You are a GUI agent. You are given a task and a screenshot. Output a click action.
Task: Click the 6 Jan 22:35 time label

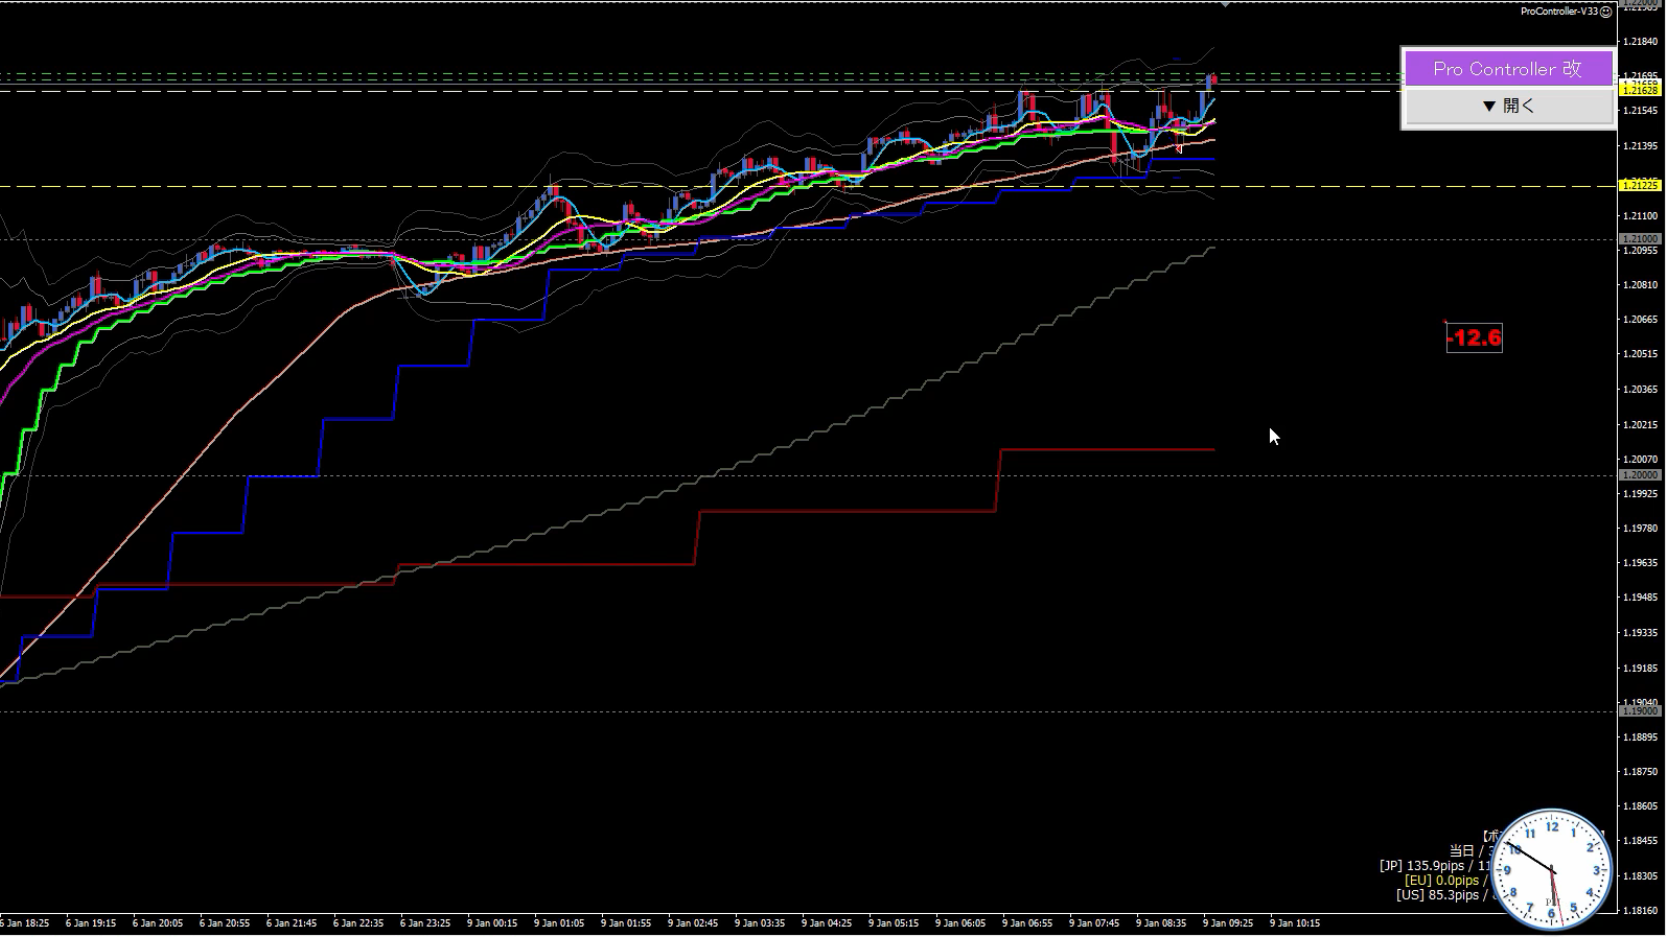[x=358, y=924]
